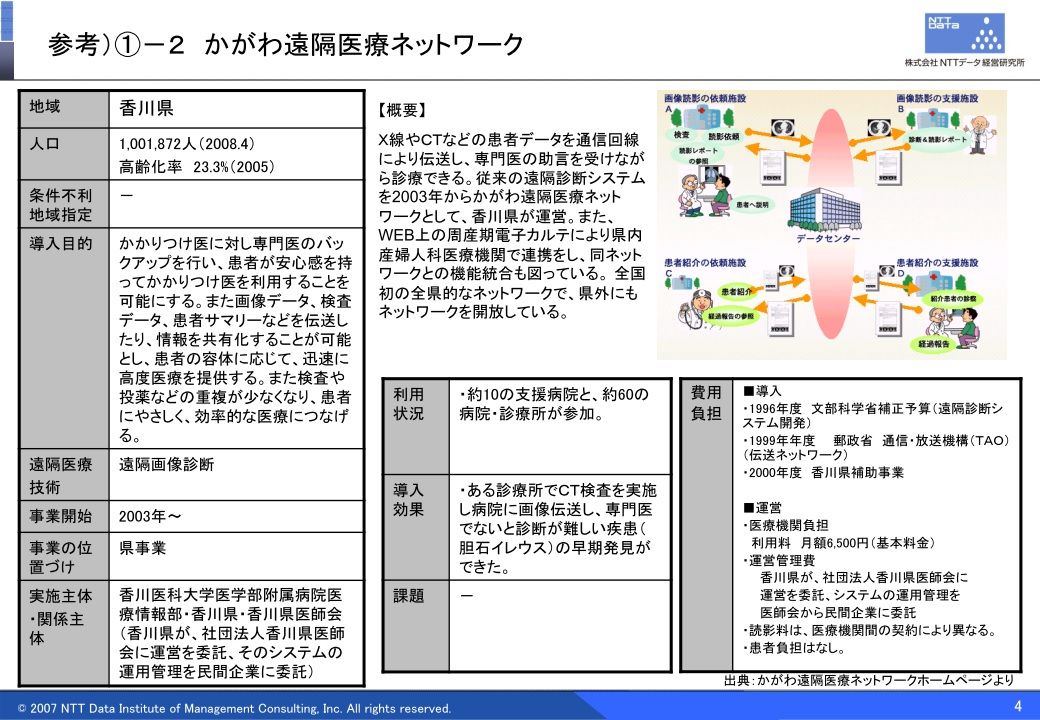Select the 2003年～ cell

tap(237, 516)
